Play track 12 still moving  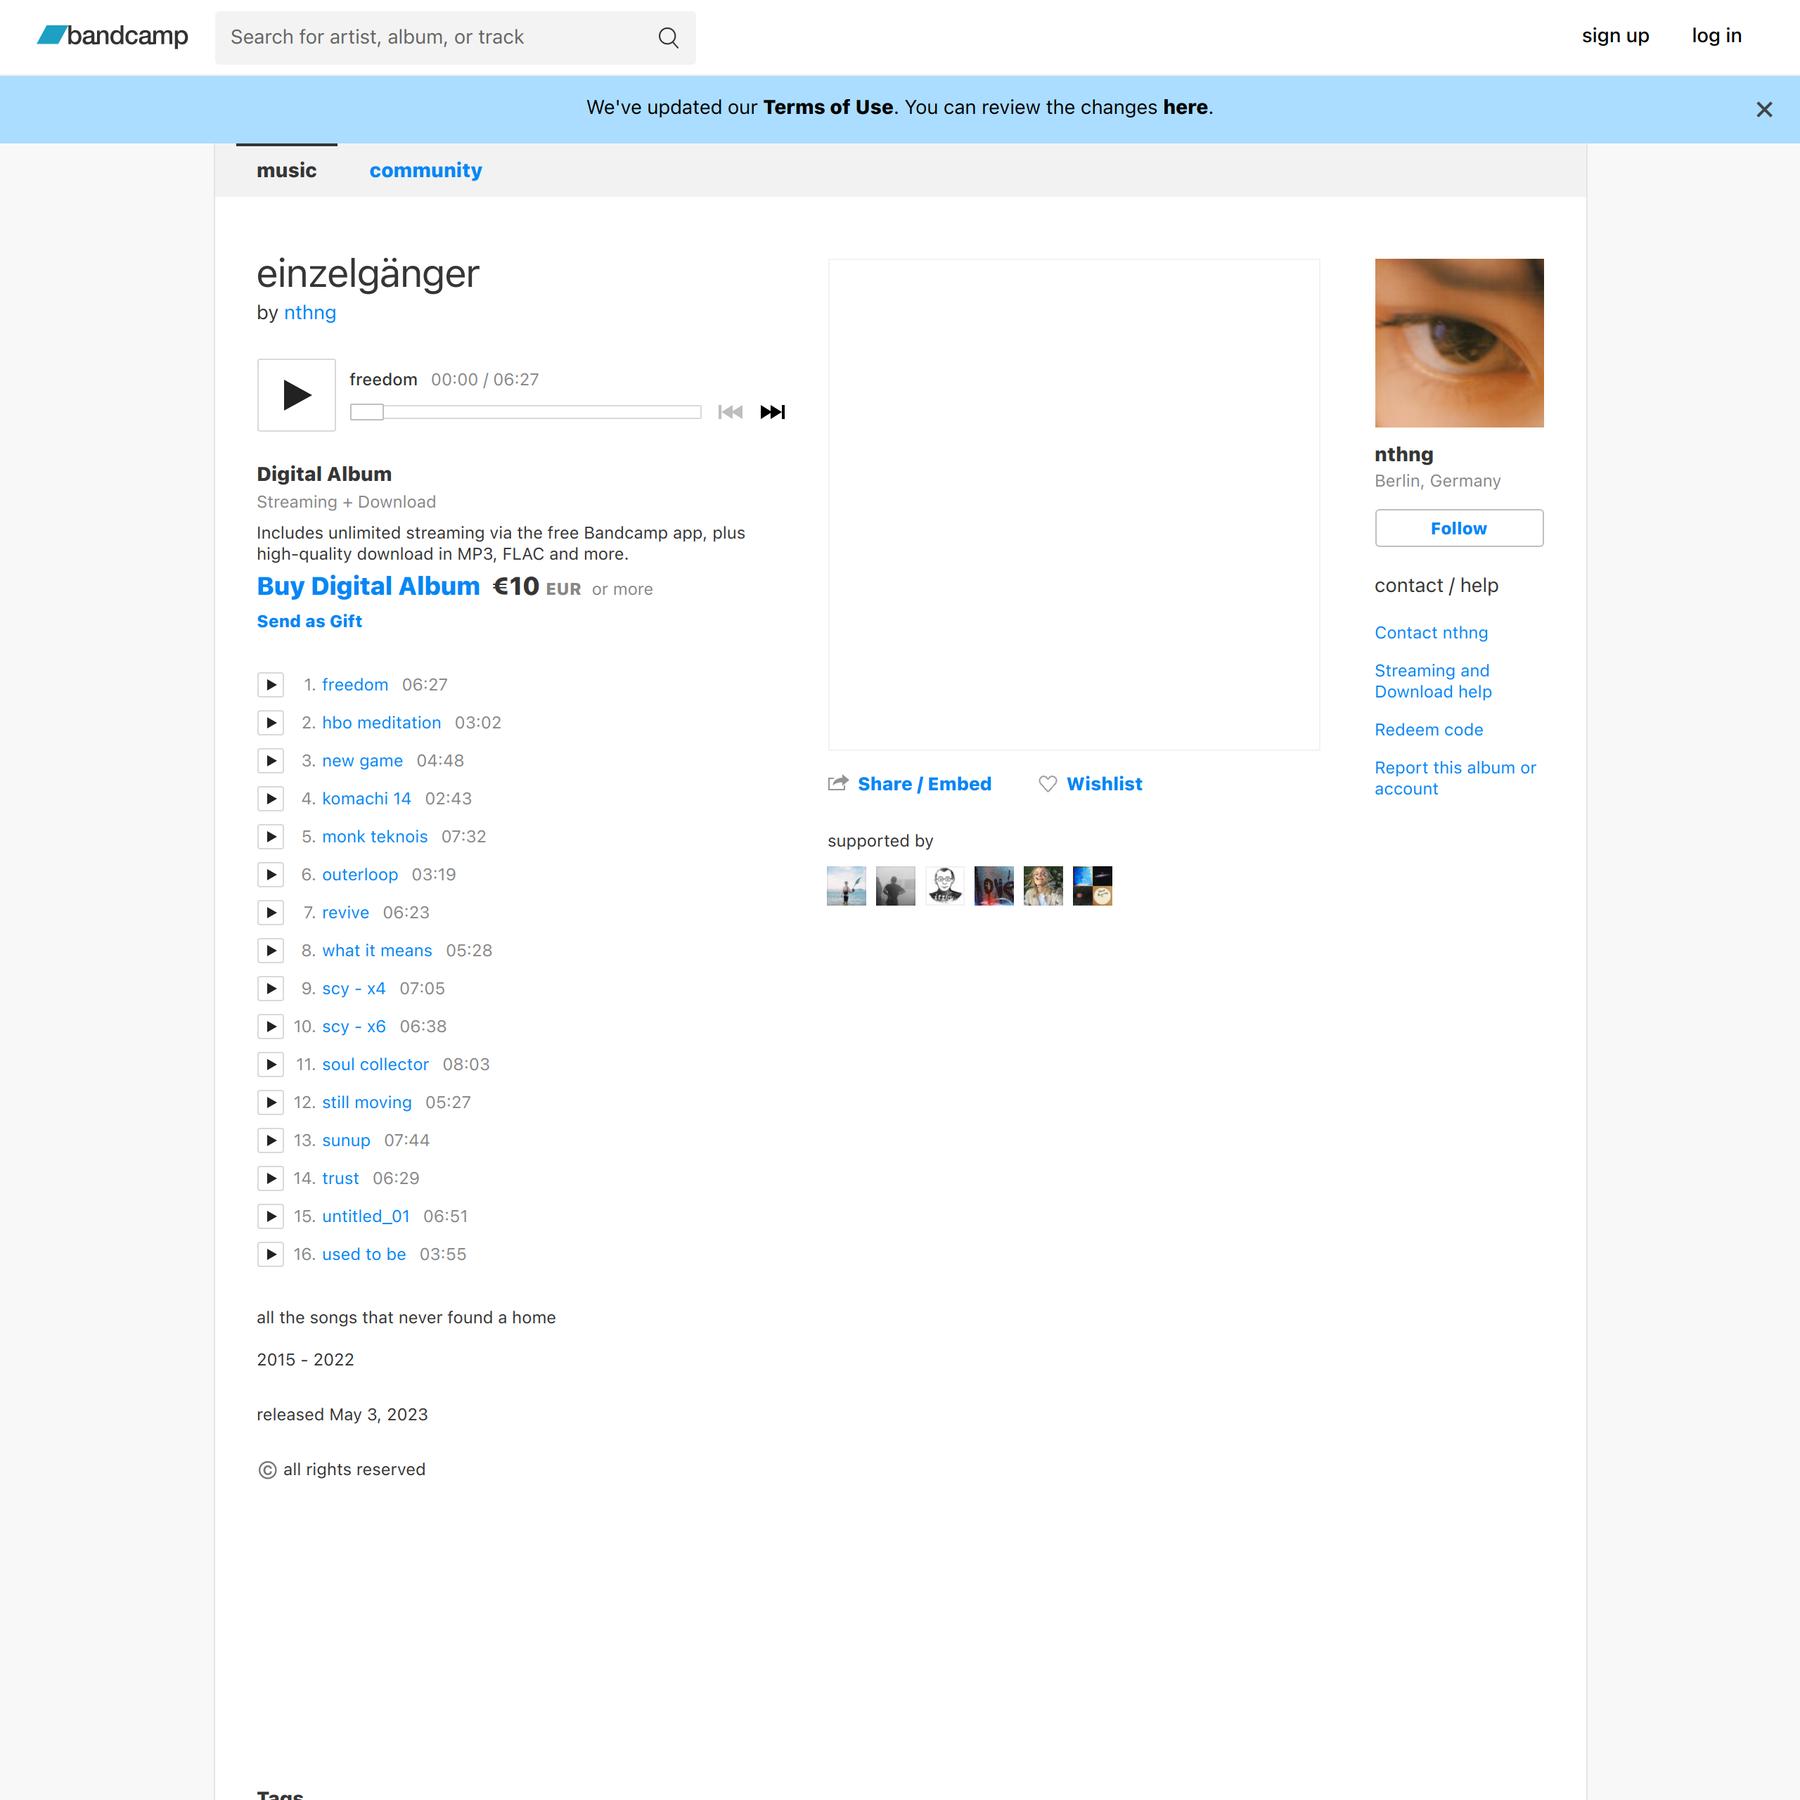coord(271,1103)
